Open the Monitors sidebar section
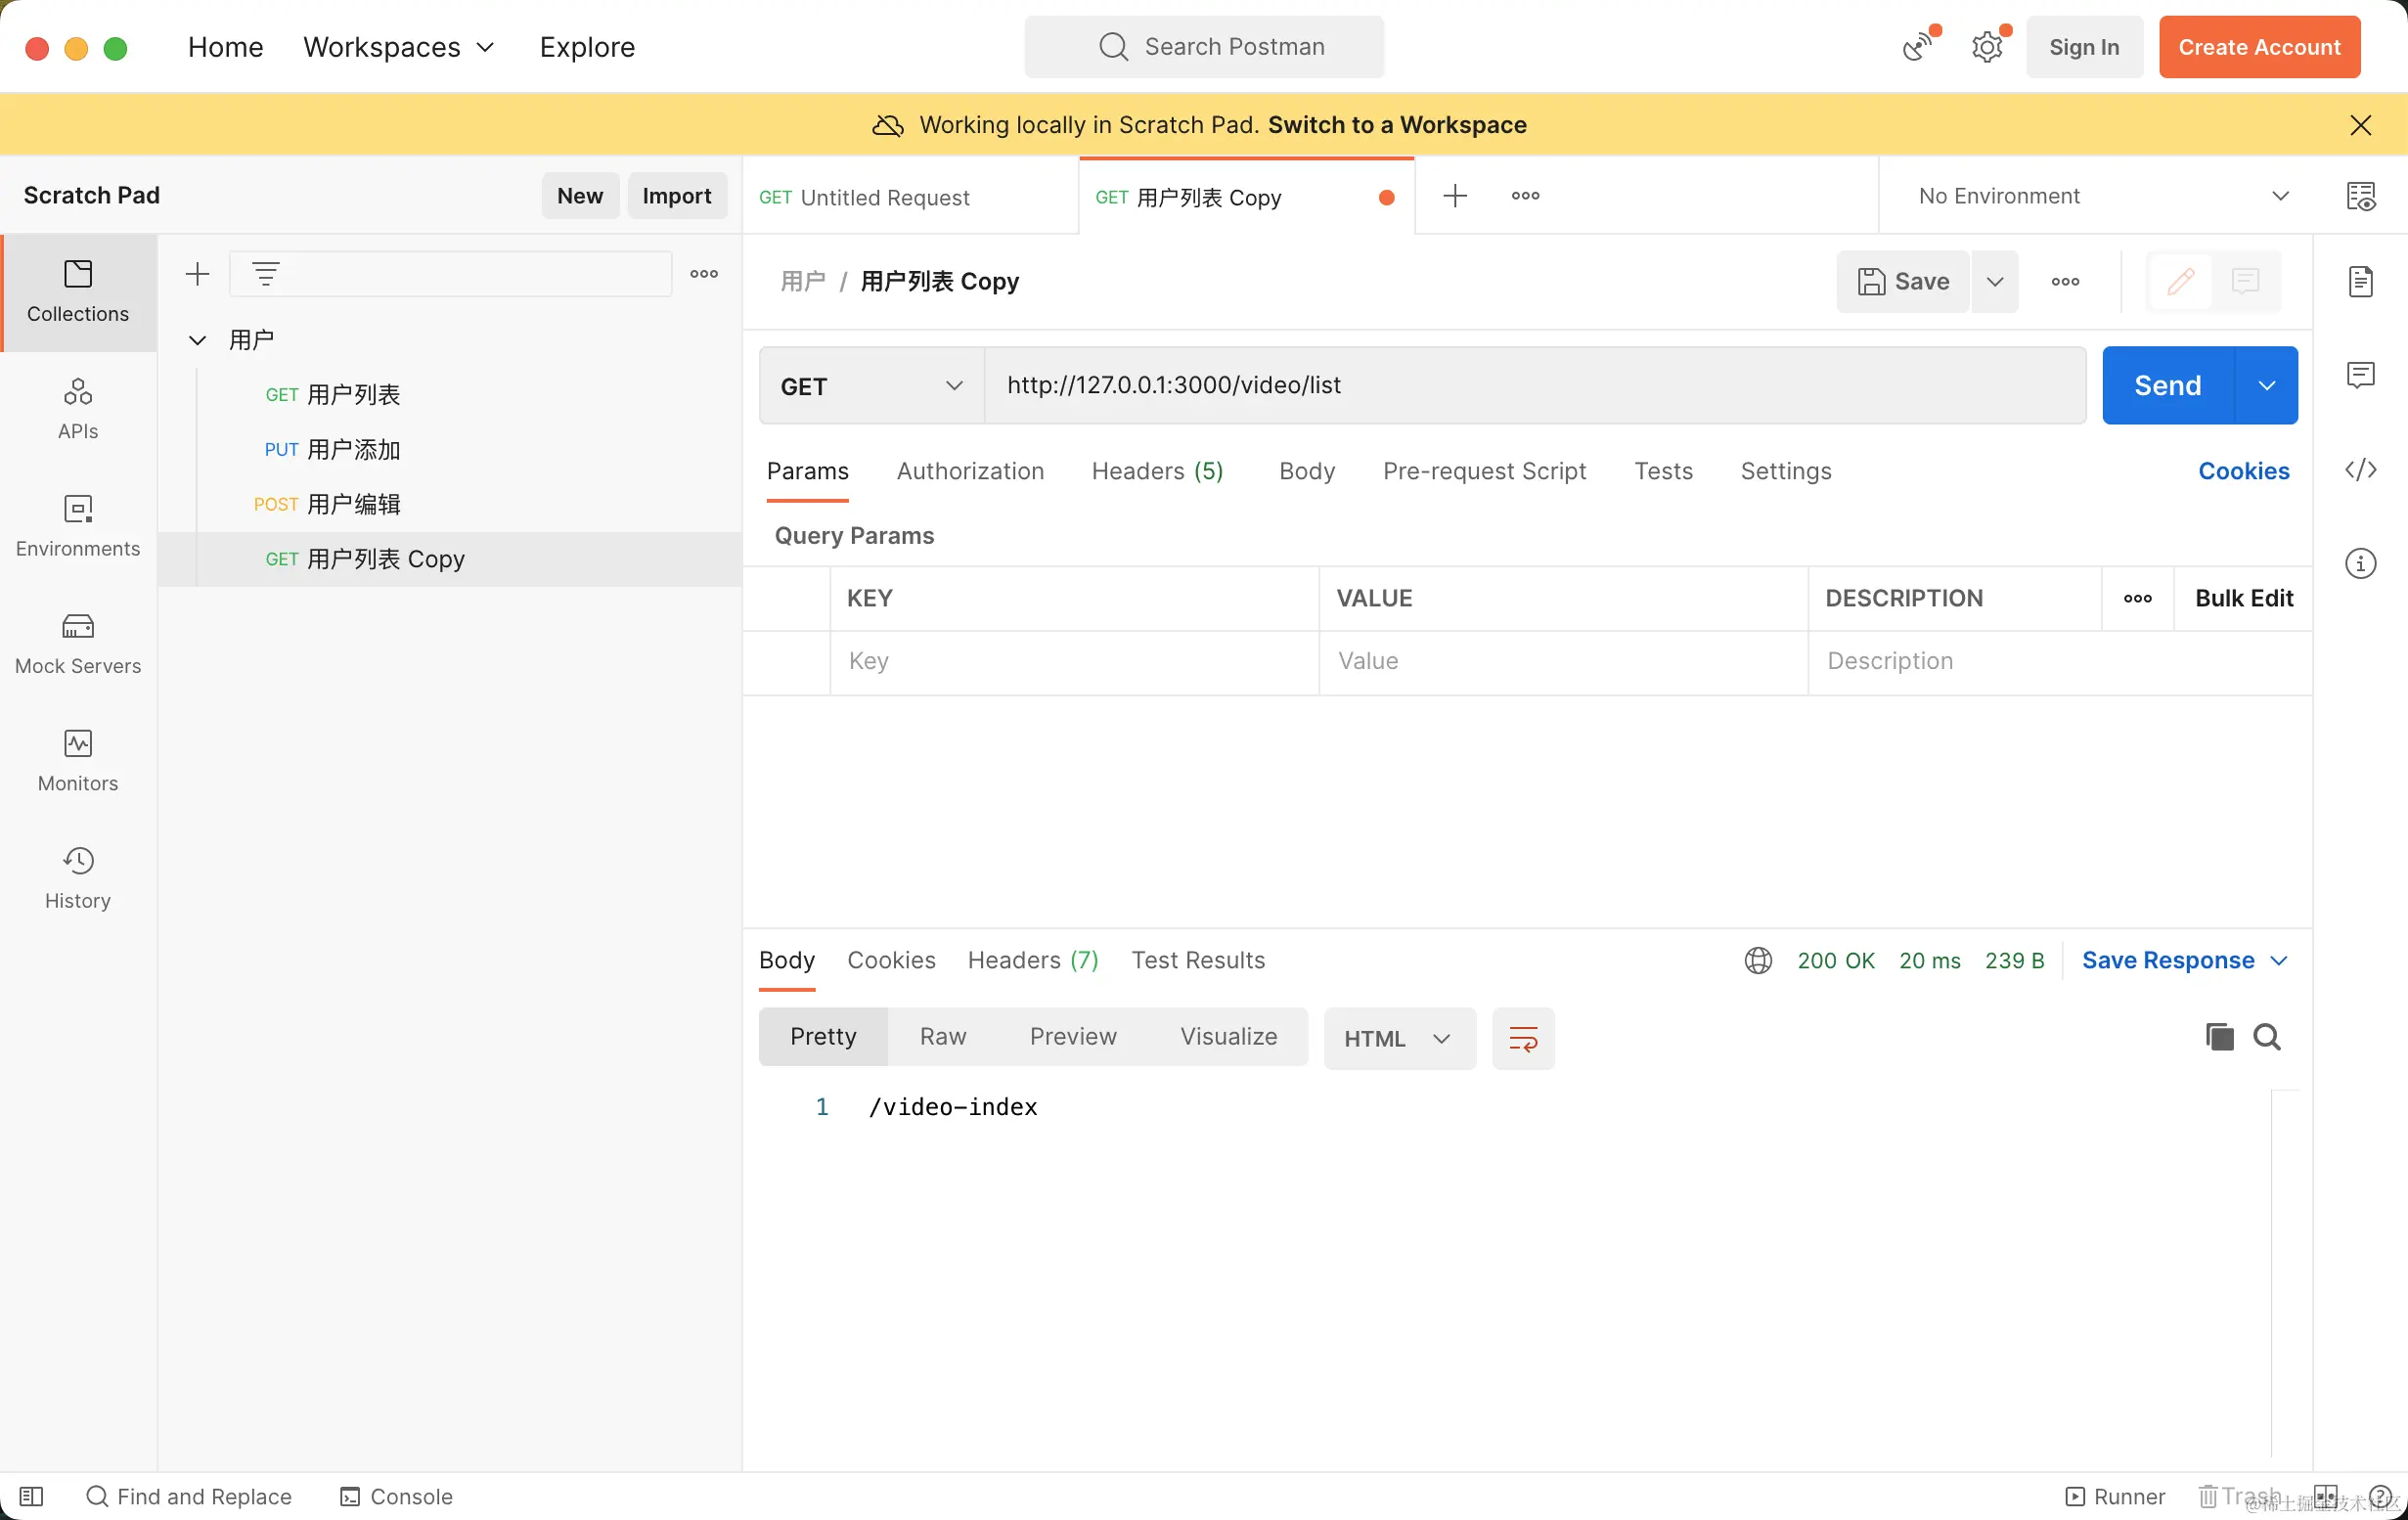 tap(78, 760)
